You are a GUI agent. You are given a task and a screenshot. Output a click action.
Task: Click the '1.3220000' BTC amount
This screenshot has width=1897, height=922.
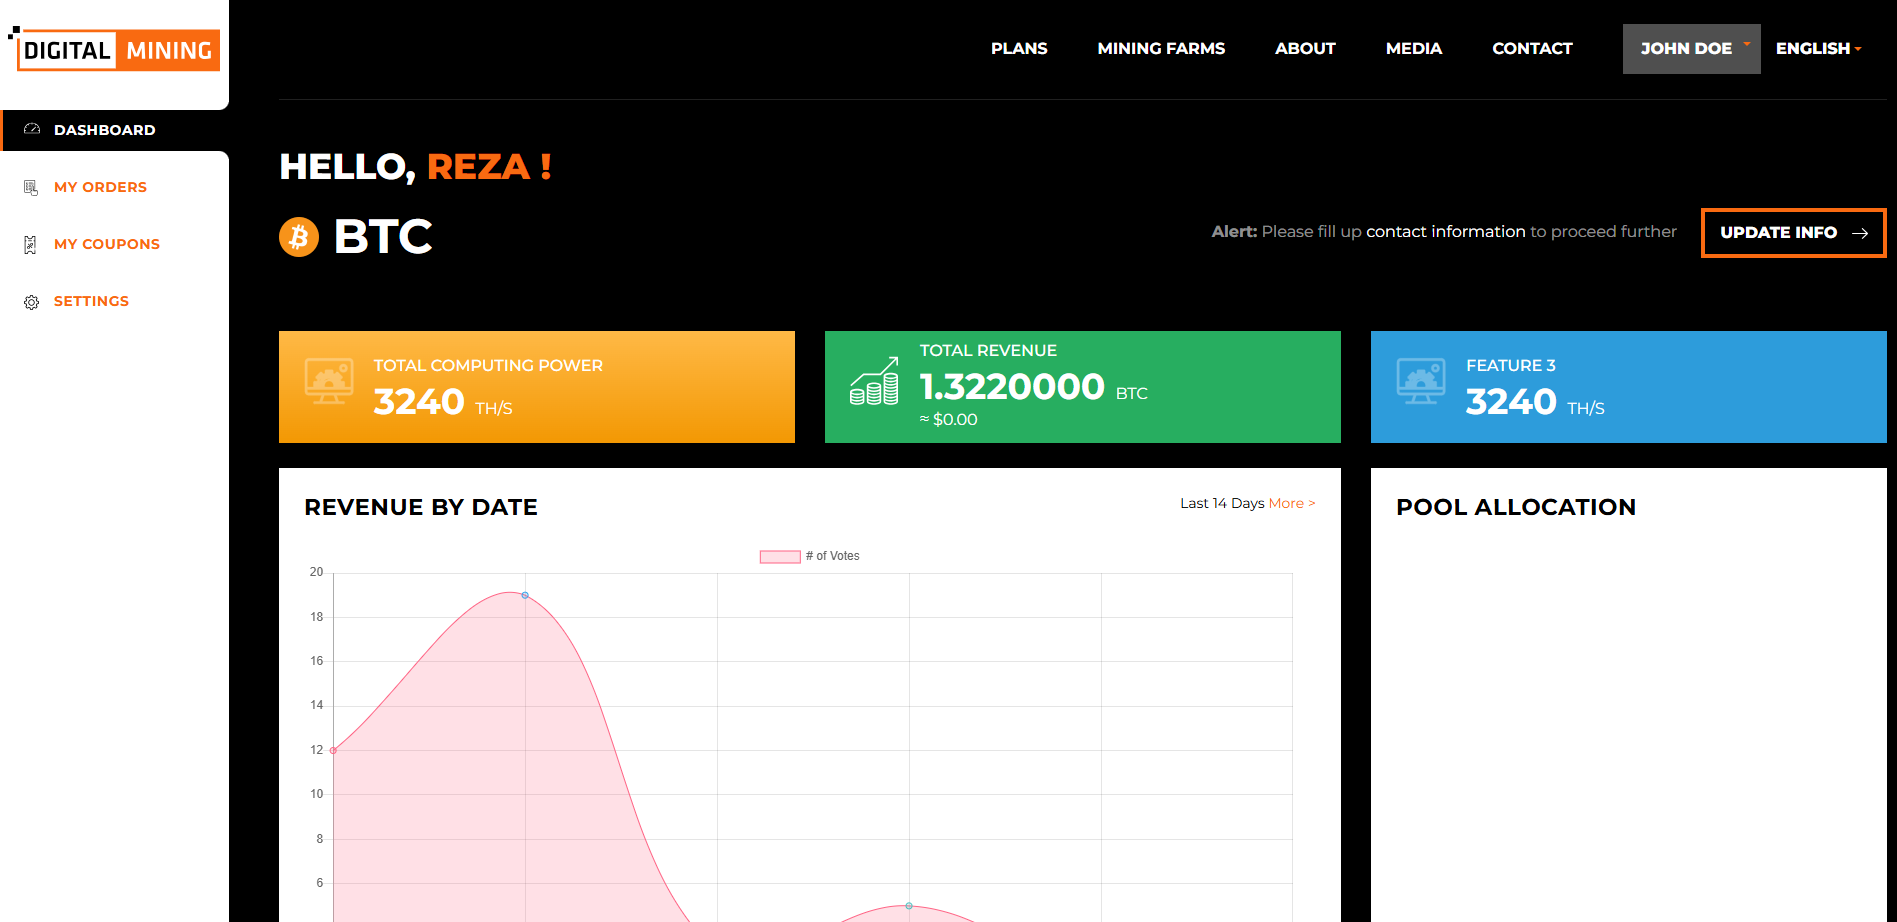coord(1012,387)
